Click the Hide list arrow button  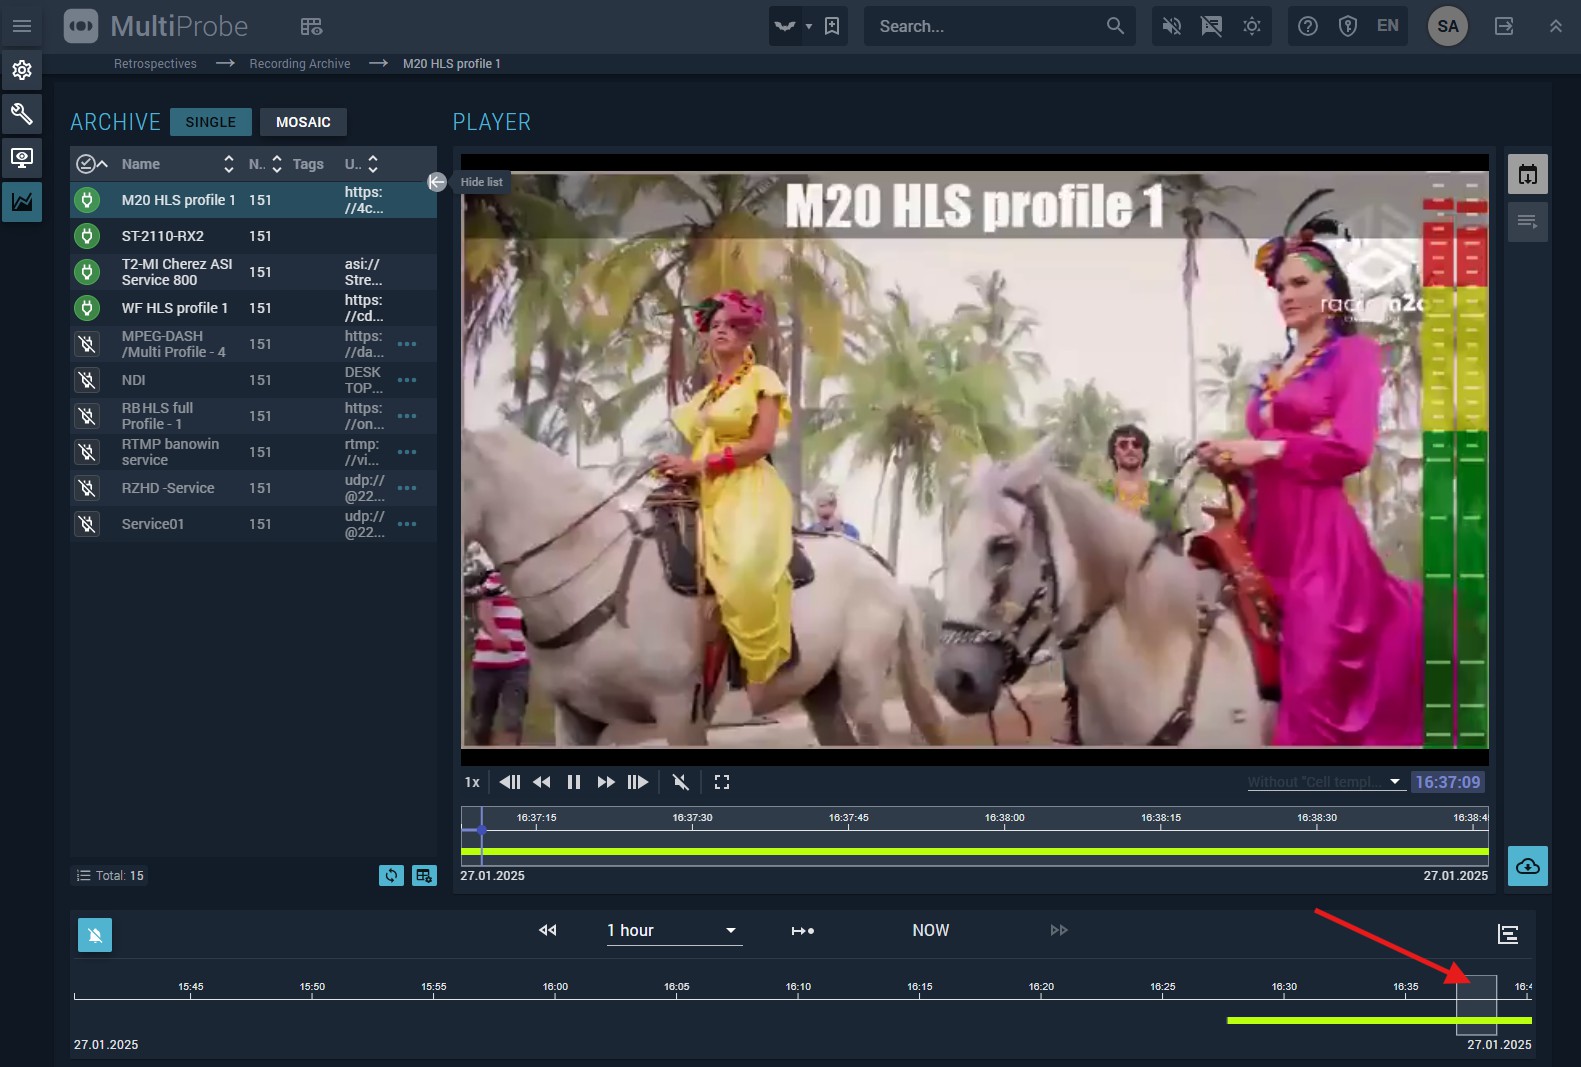point(437,182)
